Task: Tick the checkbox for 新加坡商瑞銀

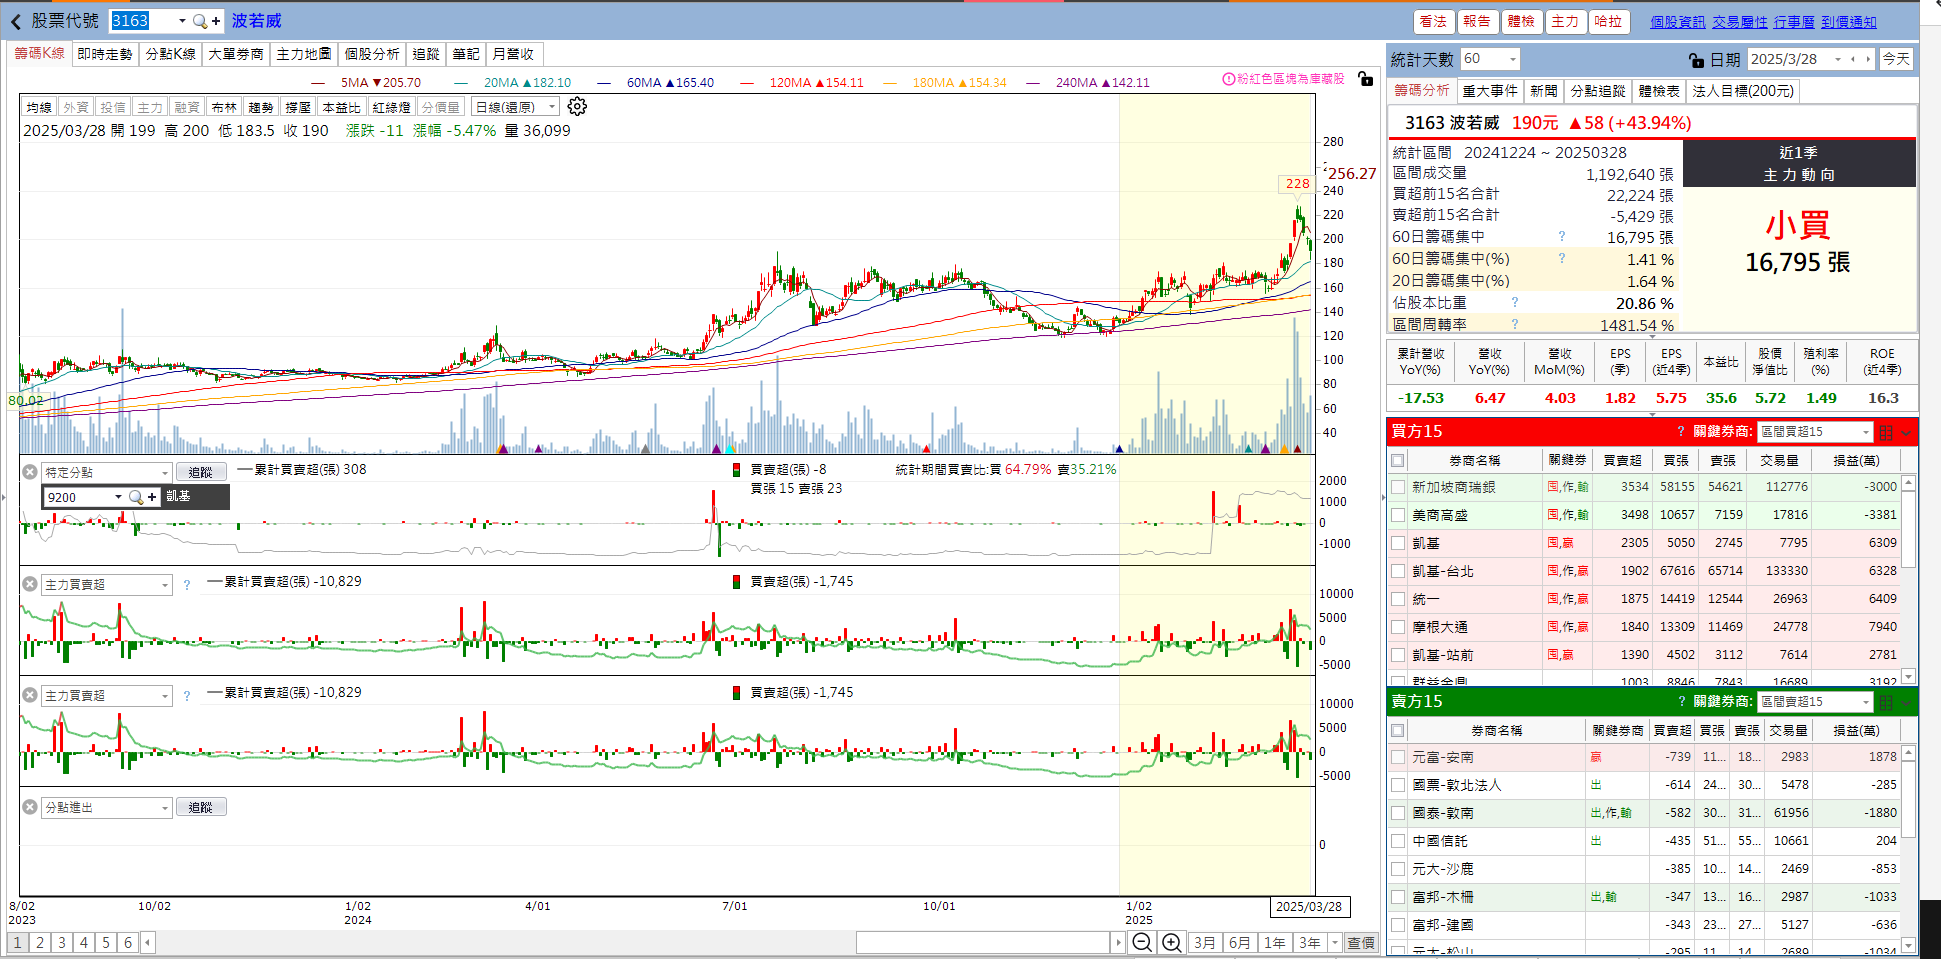Action: click(1398, 487)
